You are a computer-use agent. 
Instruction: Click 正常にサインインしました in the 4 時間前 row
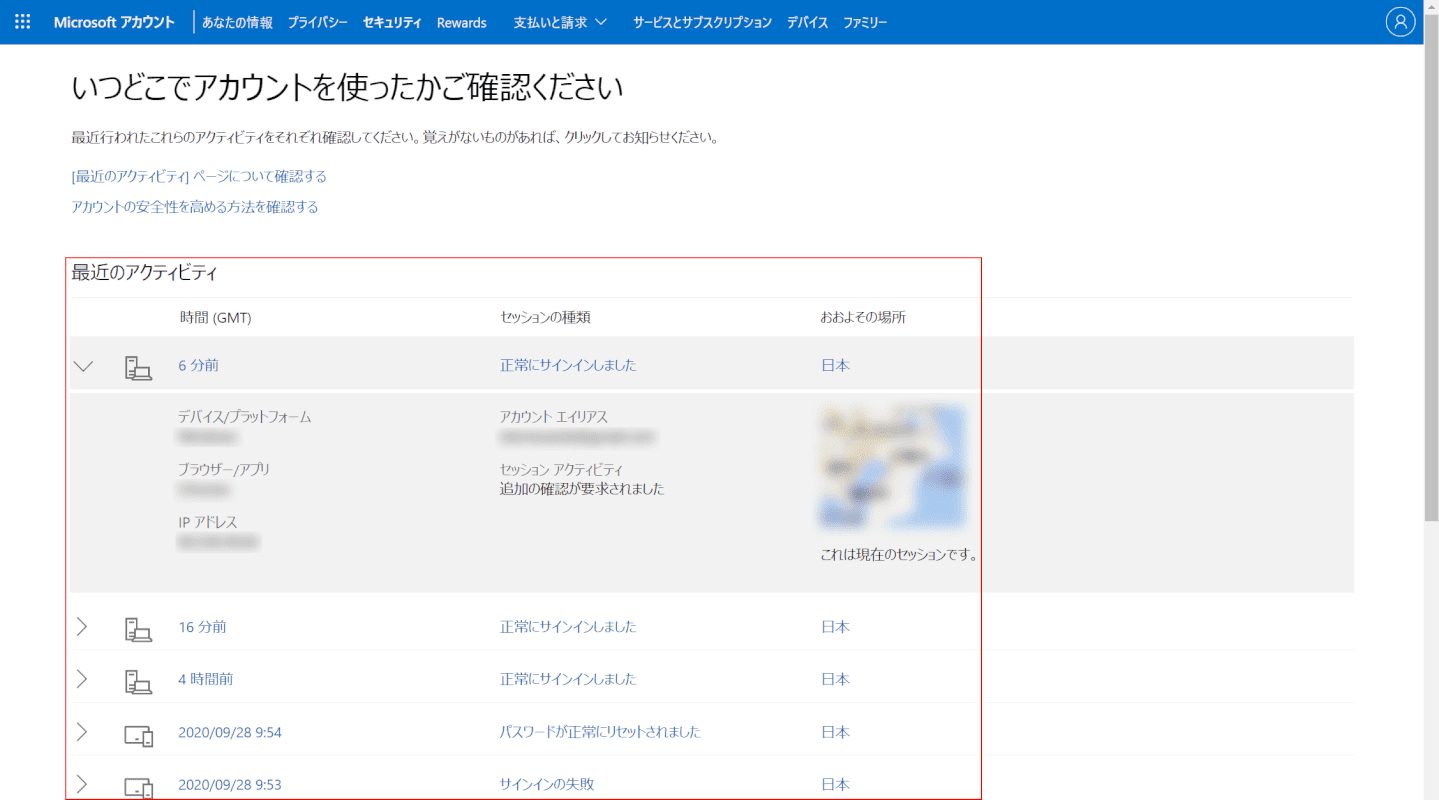[x=568, y=679]
